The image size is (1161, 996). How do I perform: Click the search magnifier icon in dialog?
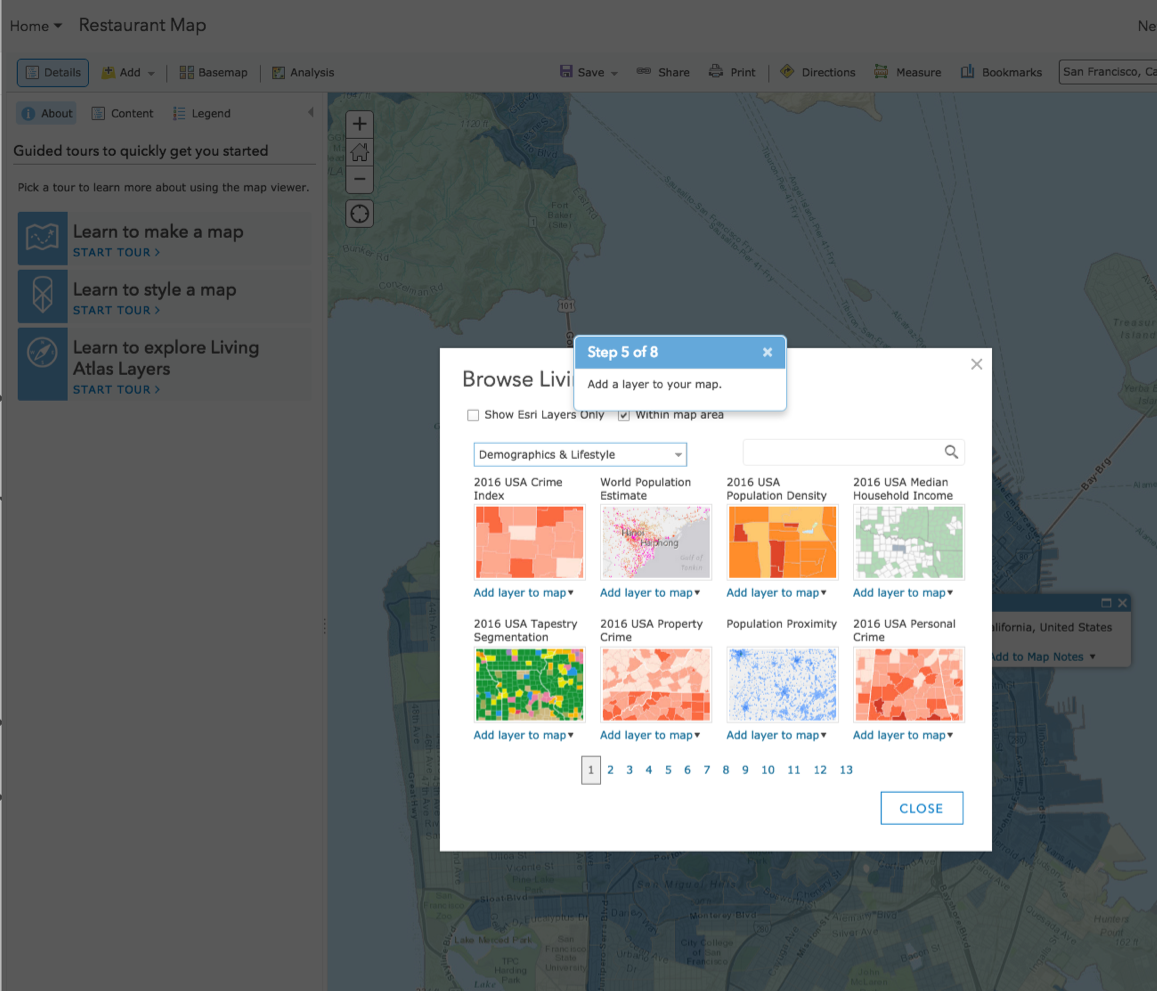pyautogui.click(x=951, y=452)
